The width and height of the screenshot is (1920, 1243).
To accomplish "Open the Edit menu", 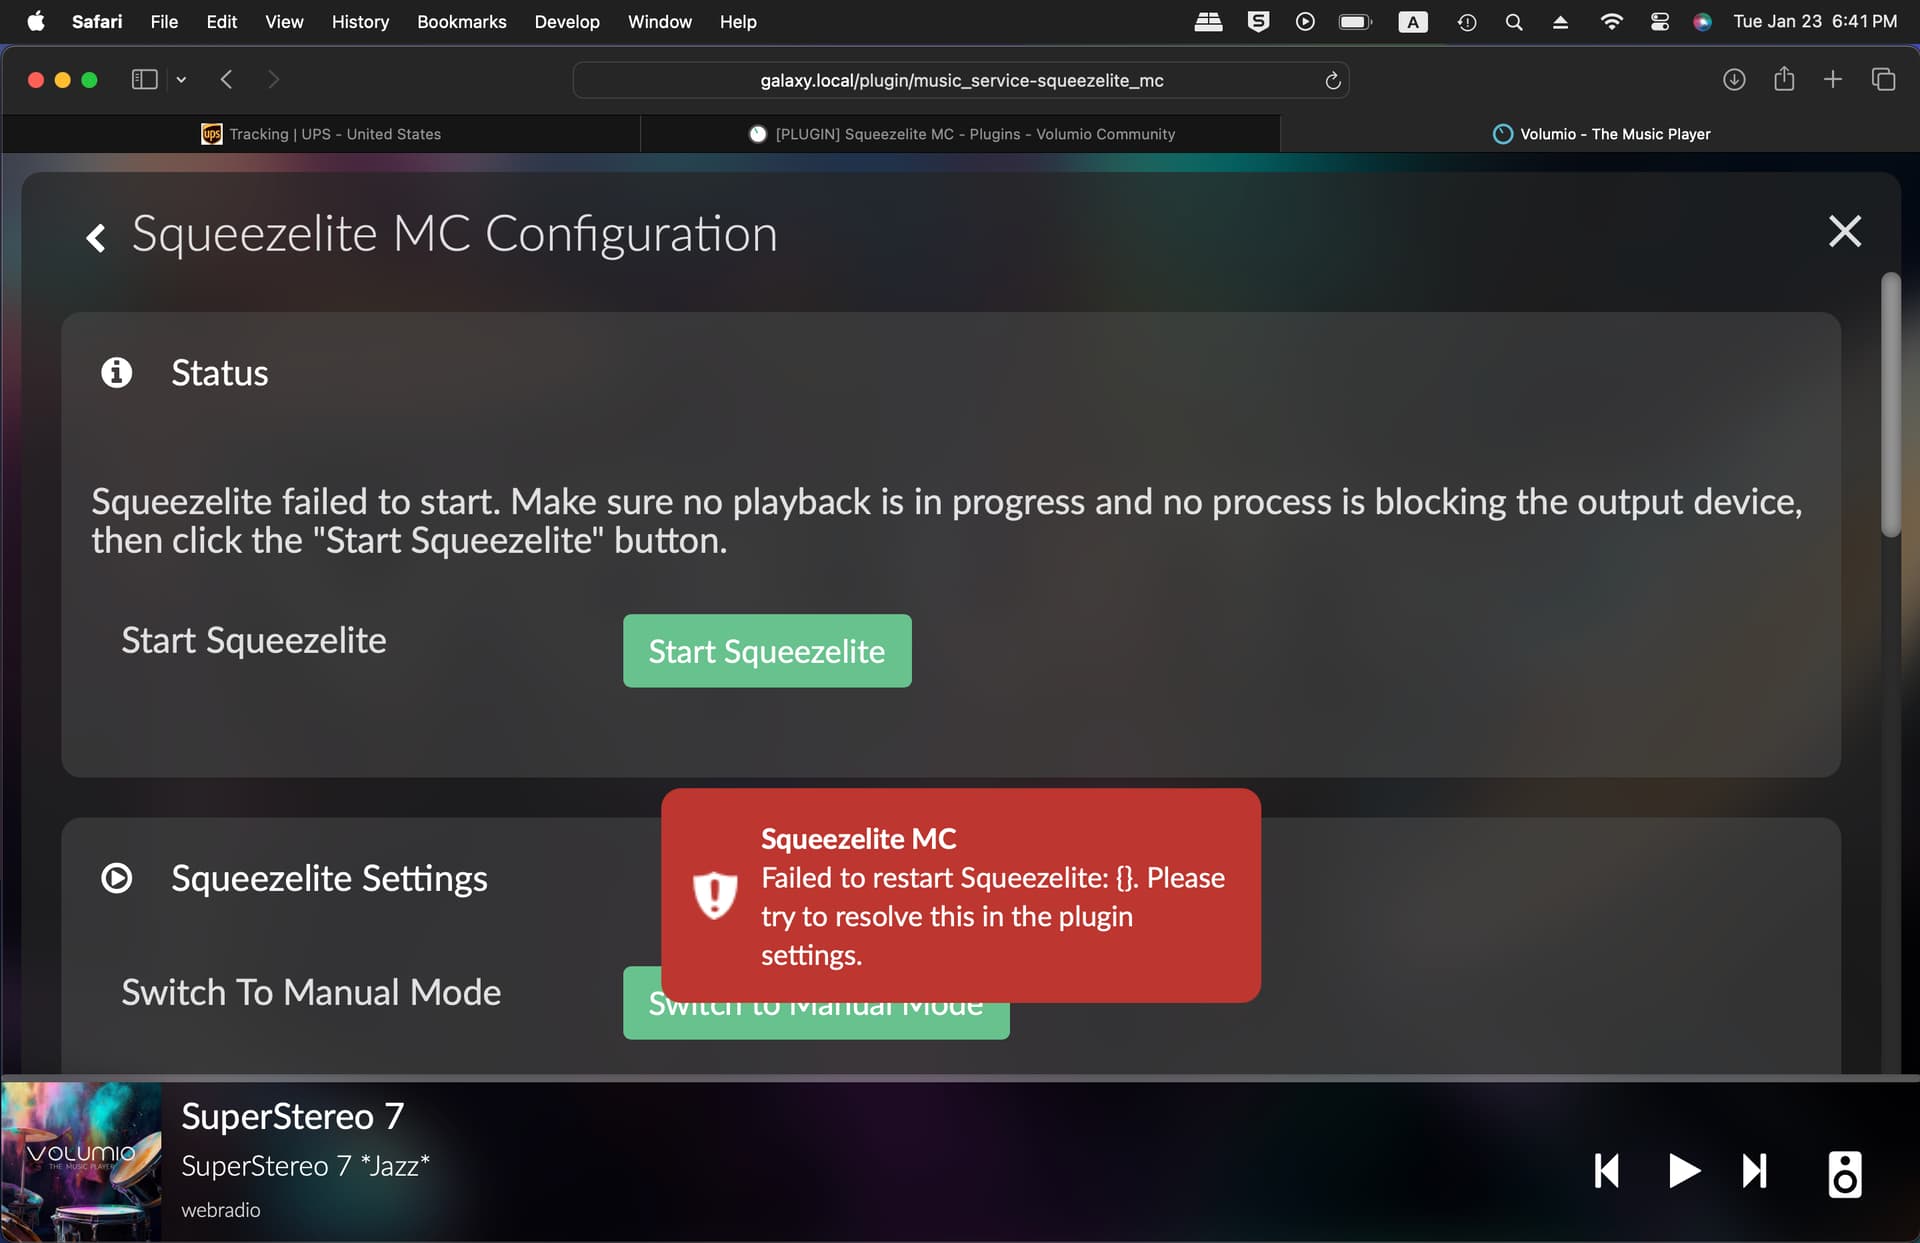I will (x=221, y=21).
